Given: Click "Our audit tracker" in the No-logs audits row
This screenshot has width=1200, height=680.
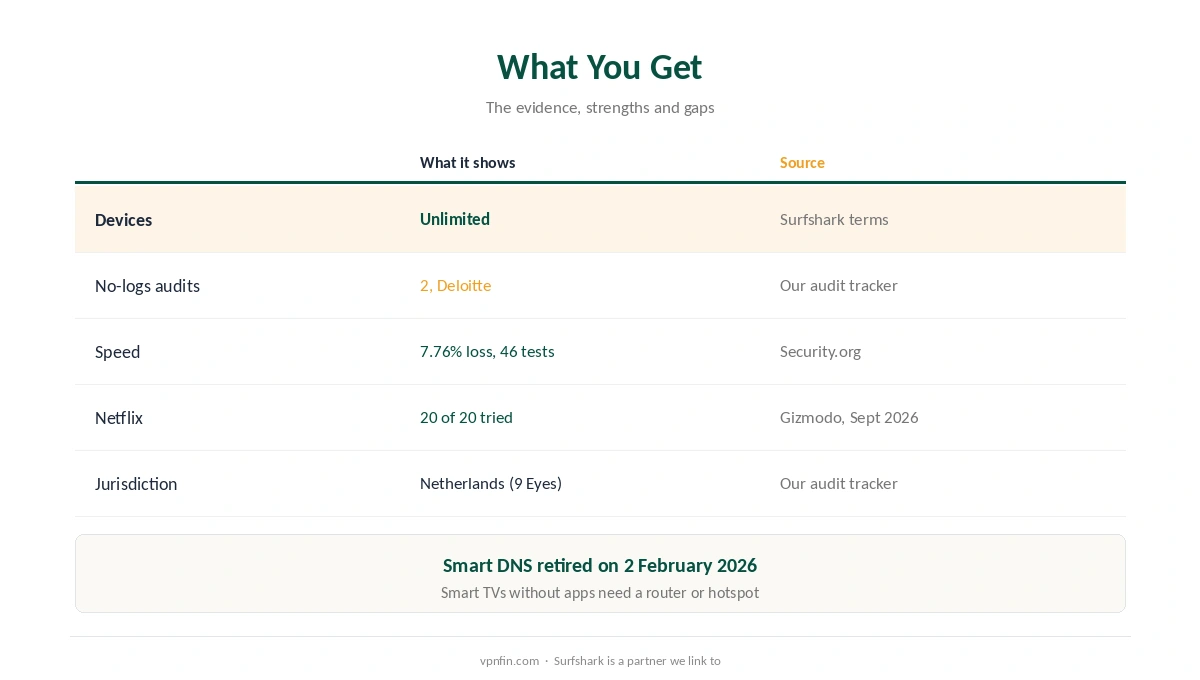Looking at the screenshot, I should pyautogui.click(x=839, y=285).
